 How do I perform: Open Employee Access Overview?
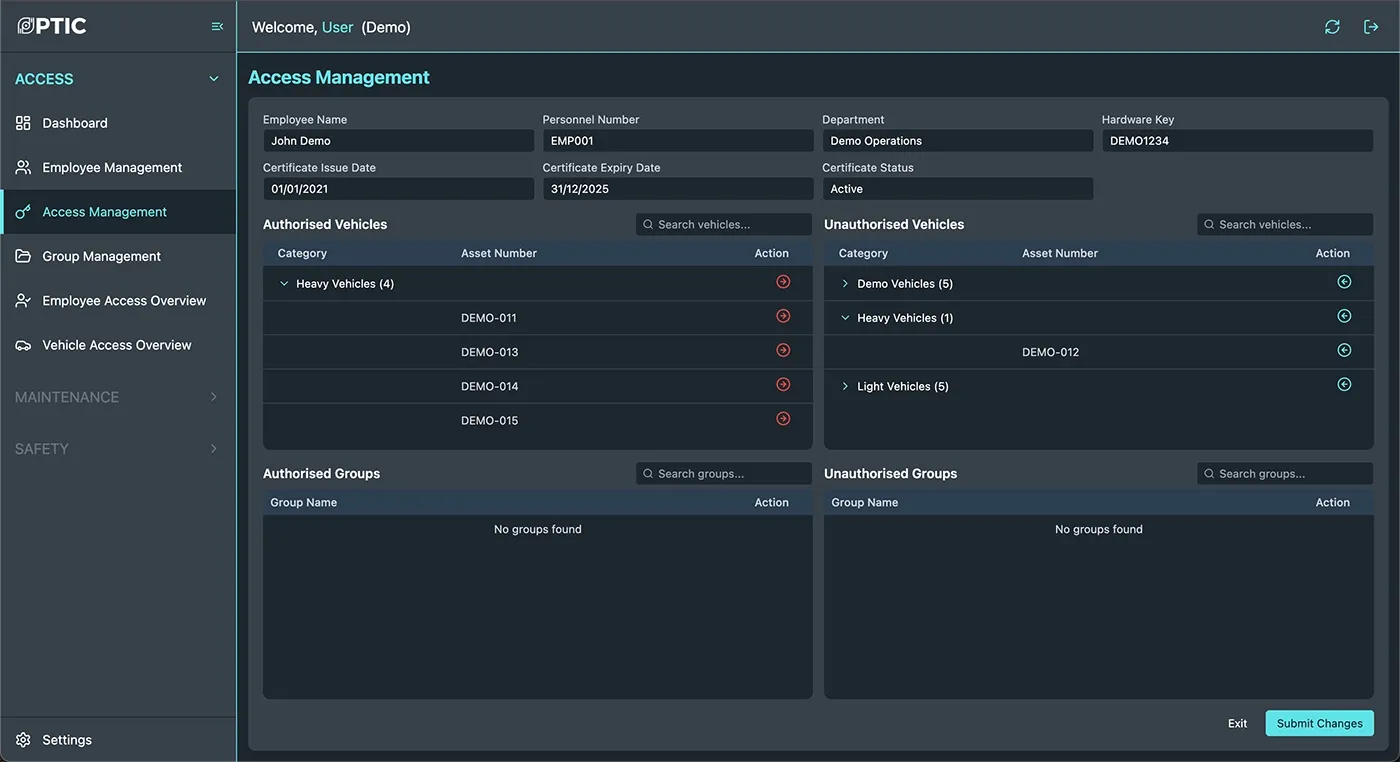tap(118, 300)
